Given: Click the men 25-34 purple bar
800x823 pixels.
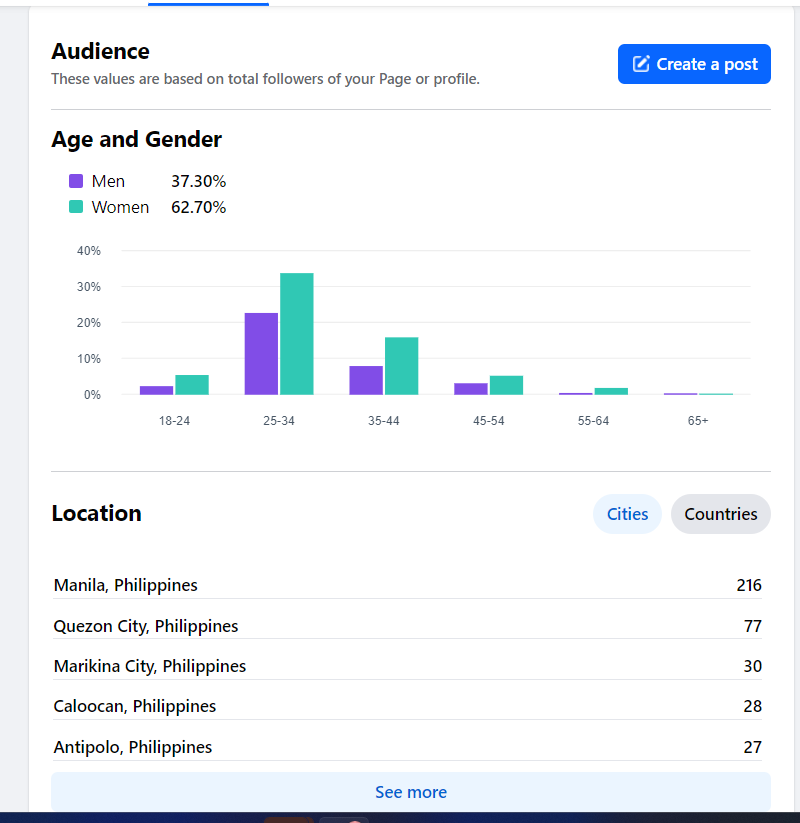Looking at the screenshot, I should pyautogui.click(x=261, y=354).
